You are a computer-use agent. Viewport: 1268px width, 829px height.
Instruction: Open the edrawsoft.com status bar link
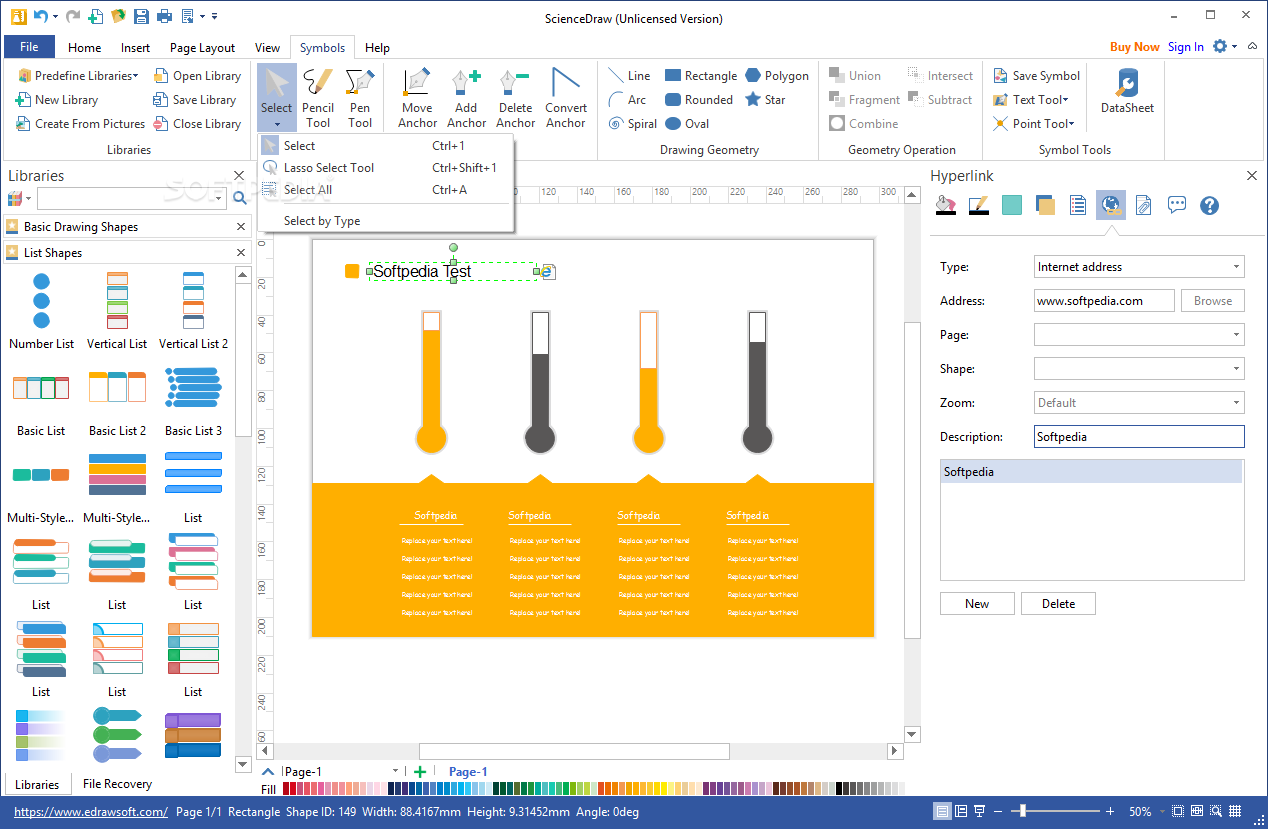[91, 812]
